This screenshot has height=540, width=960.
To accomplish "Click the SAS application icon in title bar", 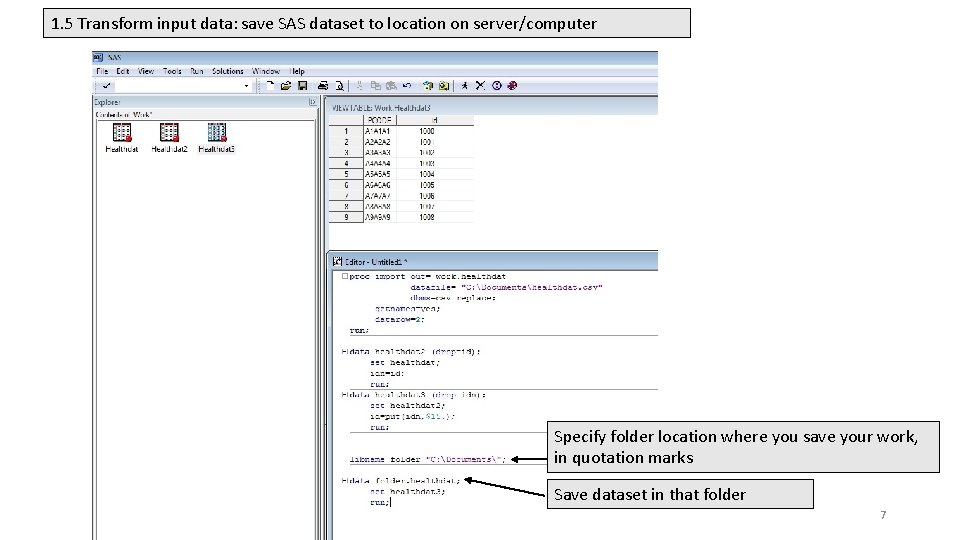I will 98,58.
